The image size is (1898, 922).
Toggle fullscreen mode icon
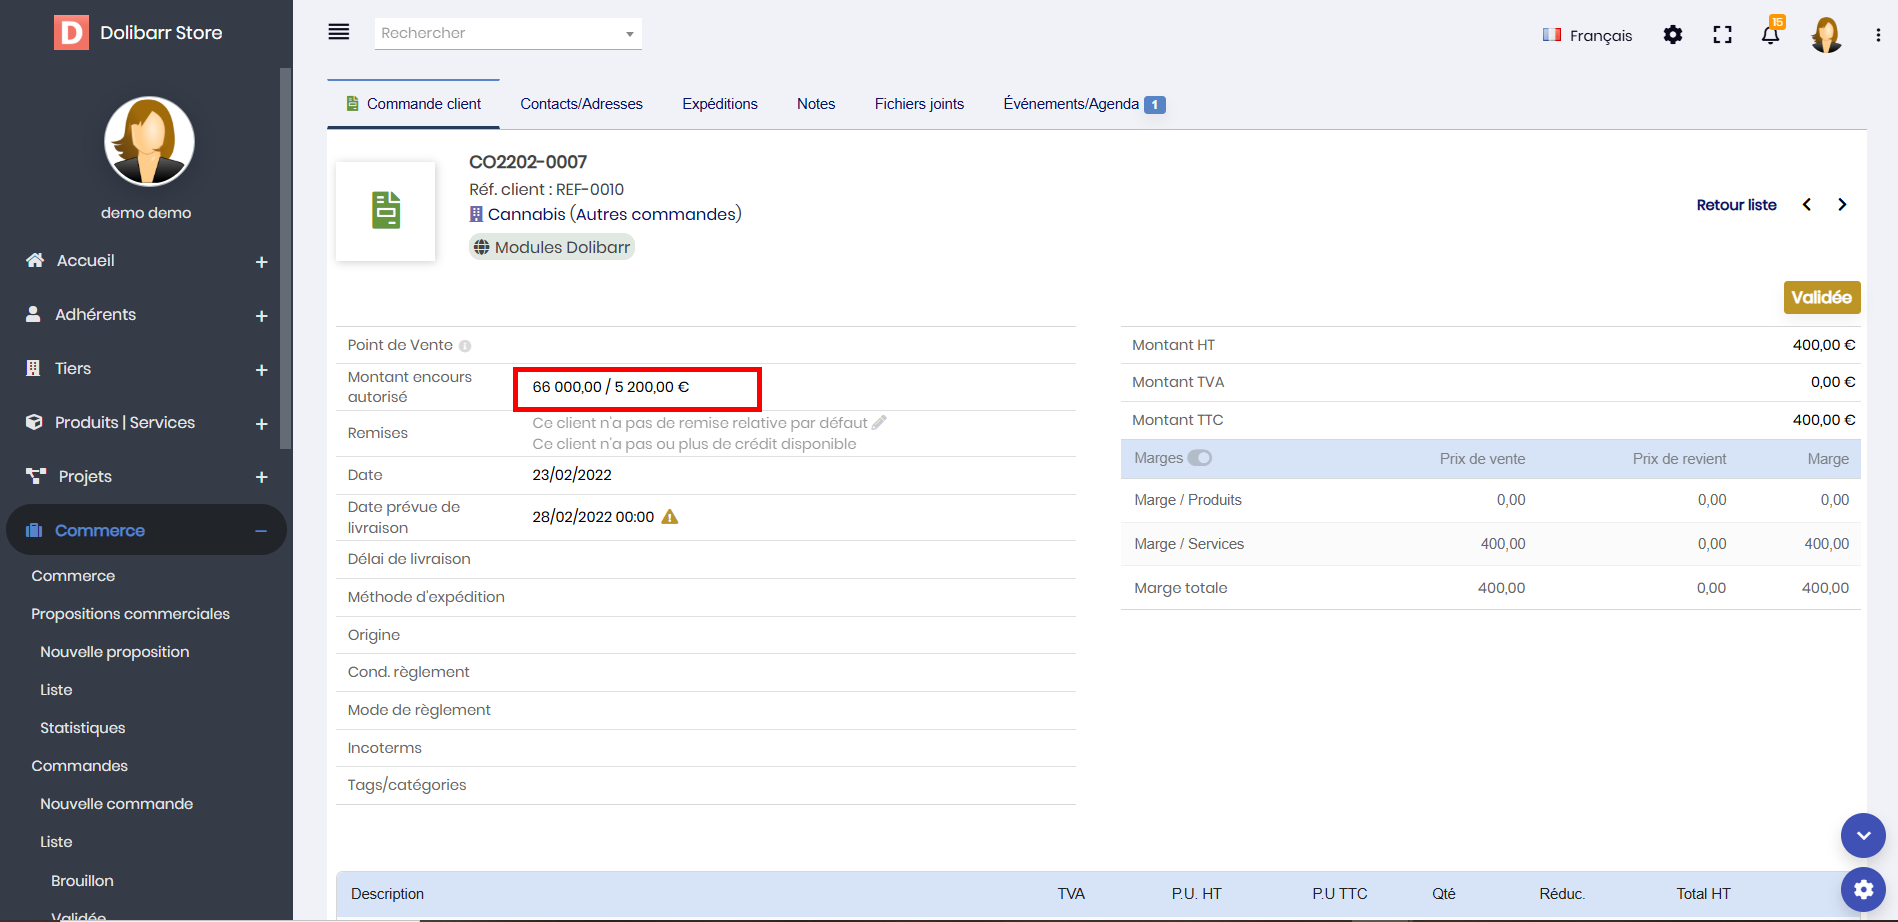[x=1722, y=35]
